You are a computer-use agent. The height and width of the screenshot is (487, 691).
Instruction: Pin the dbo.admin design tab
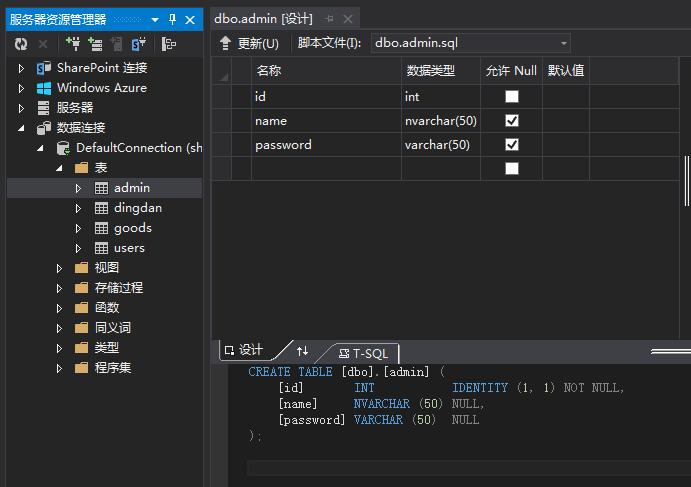tap(330, 19)
